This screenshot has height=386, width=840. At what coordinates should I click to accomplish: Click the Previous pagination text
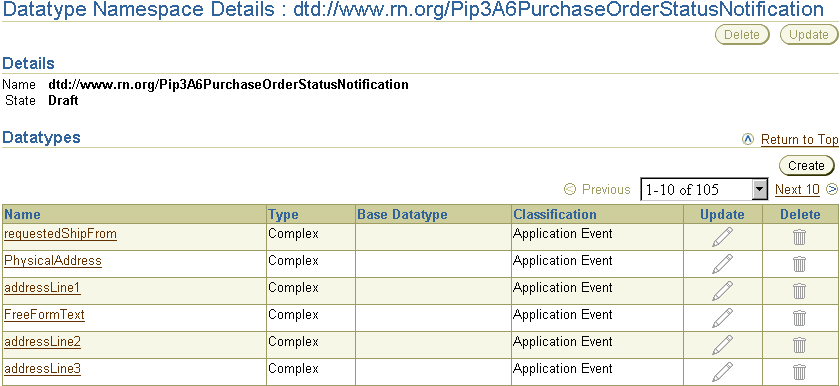pos(606,190)
